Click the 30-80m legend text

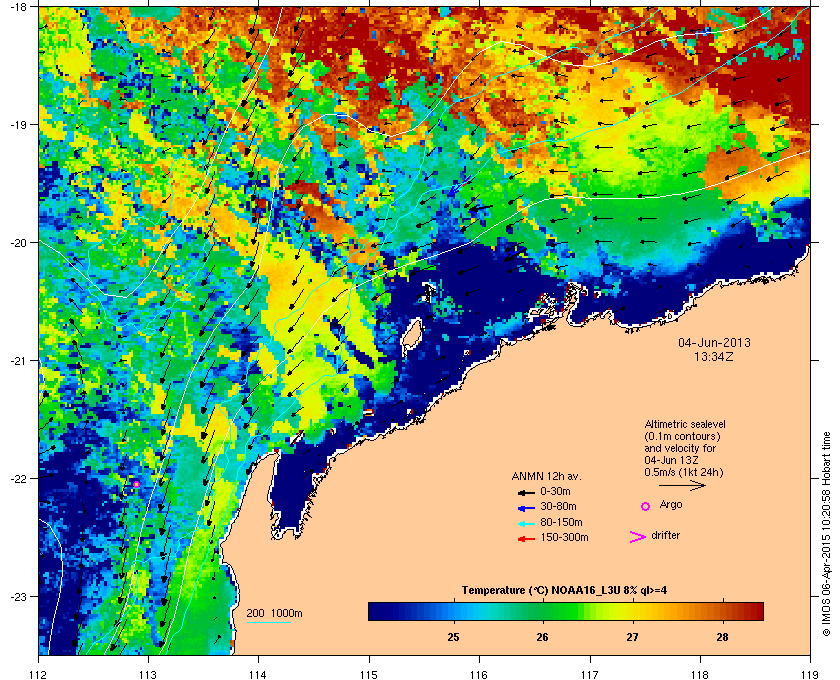[x=558, y=506]
